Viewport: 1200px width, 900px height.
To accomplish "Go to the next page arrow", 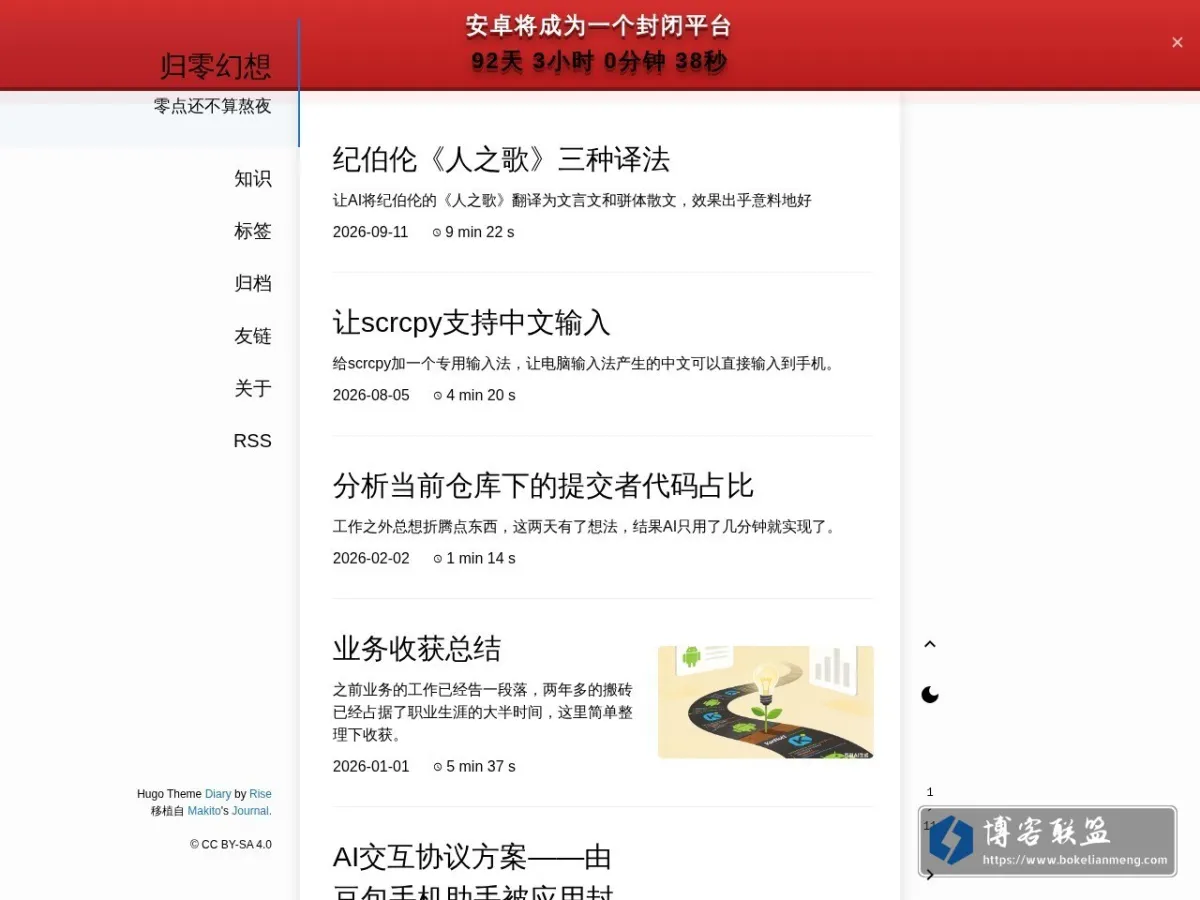I will click(930, 875).
